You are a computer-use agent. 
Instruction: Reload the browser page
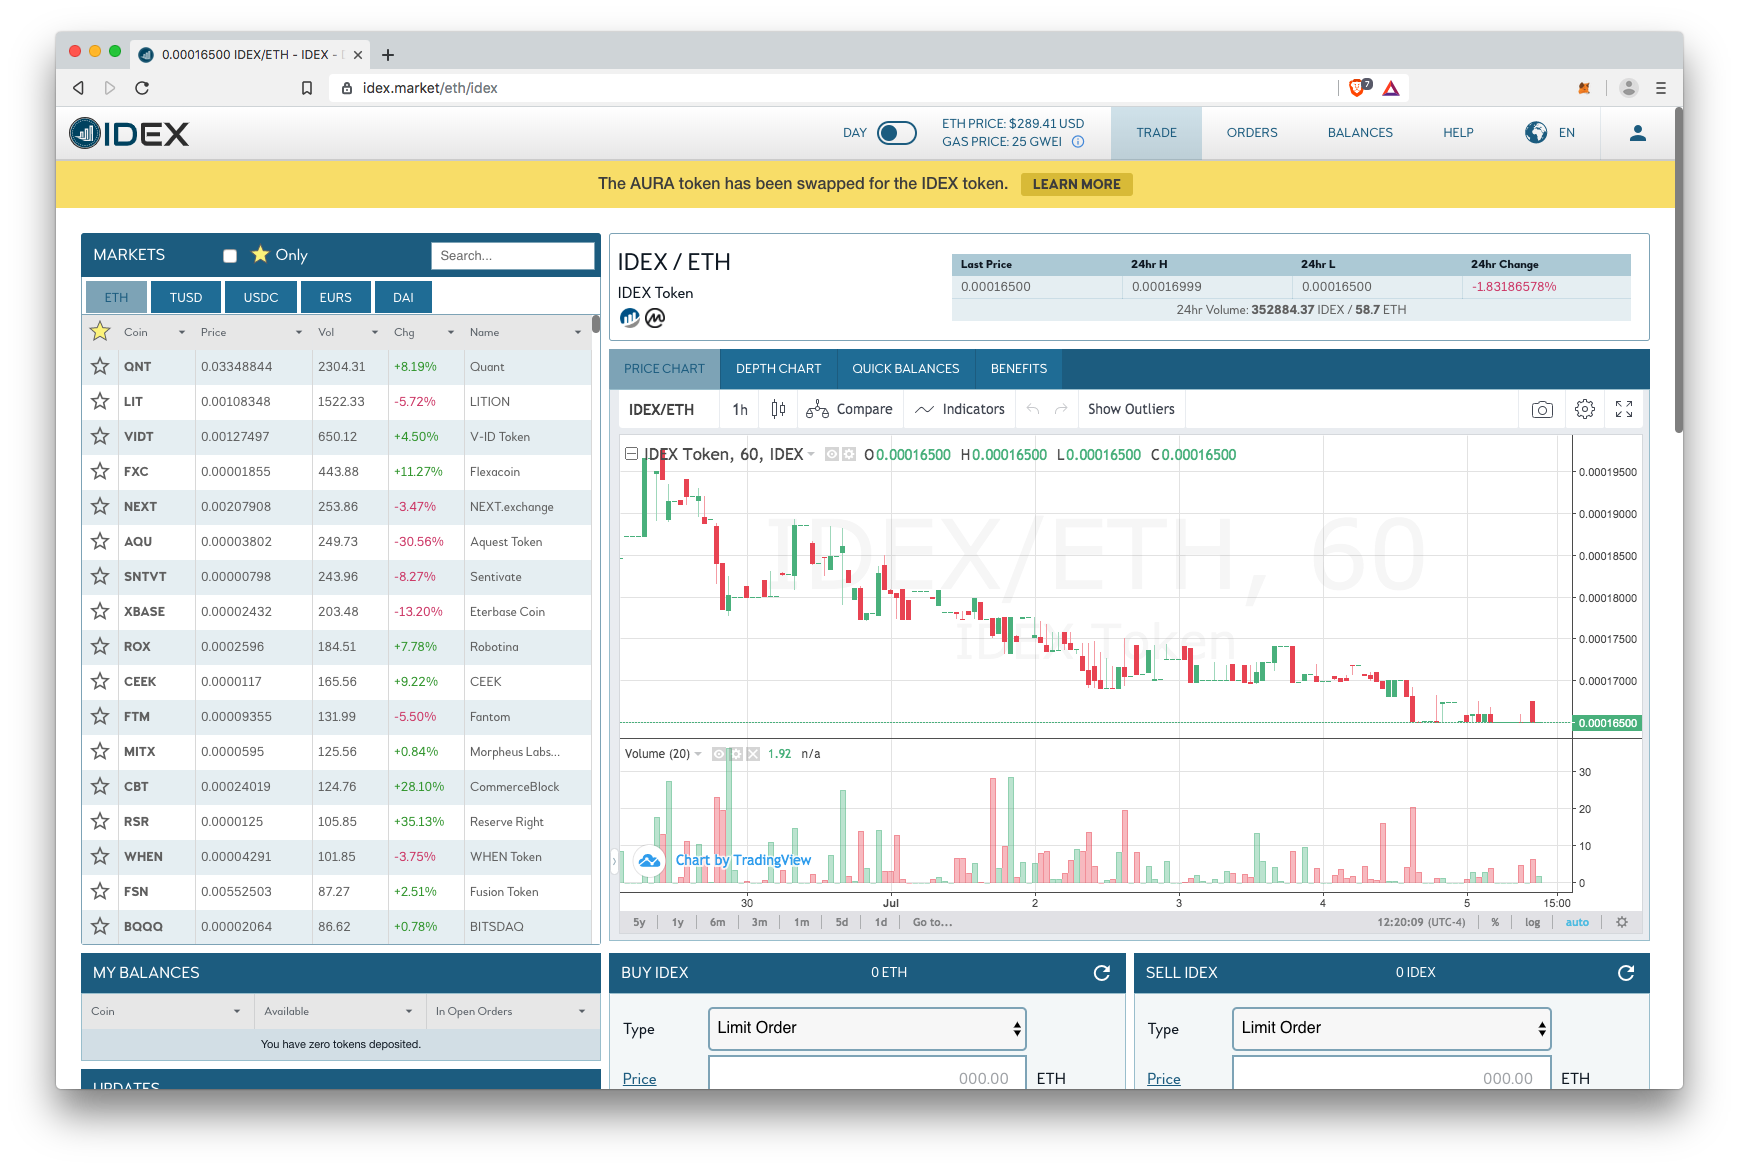(142, 88)
